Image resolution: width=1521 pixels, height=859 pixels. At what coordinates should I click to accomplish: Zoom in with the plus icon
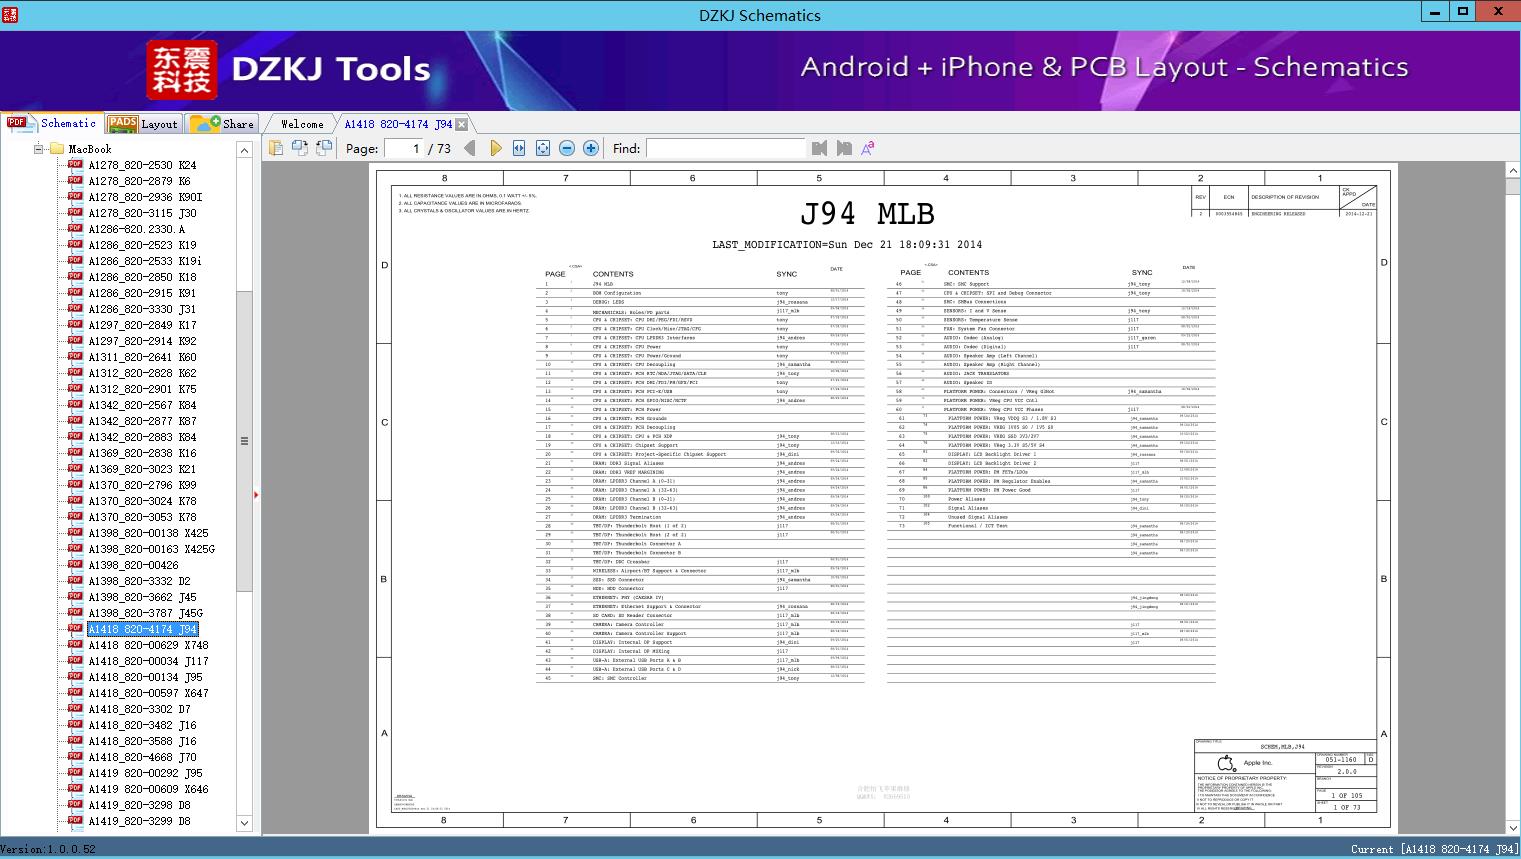(x=591, y=148)
